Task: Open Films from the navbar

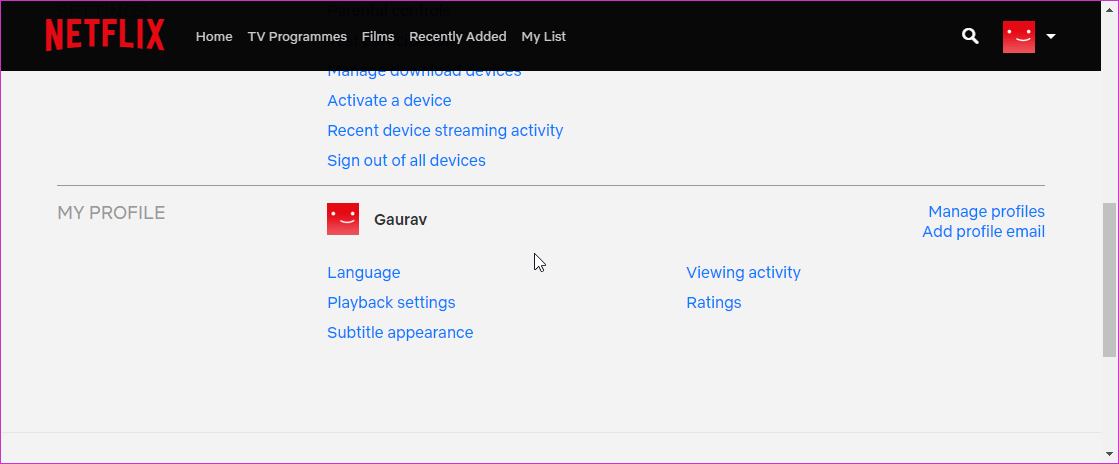Action: pos(378,37)
